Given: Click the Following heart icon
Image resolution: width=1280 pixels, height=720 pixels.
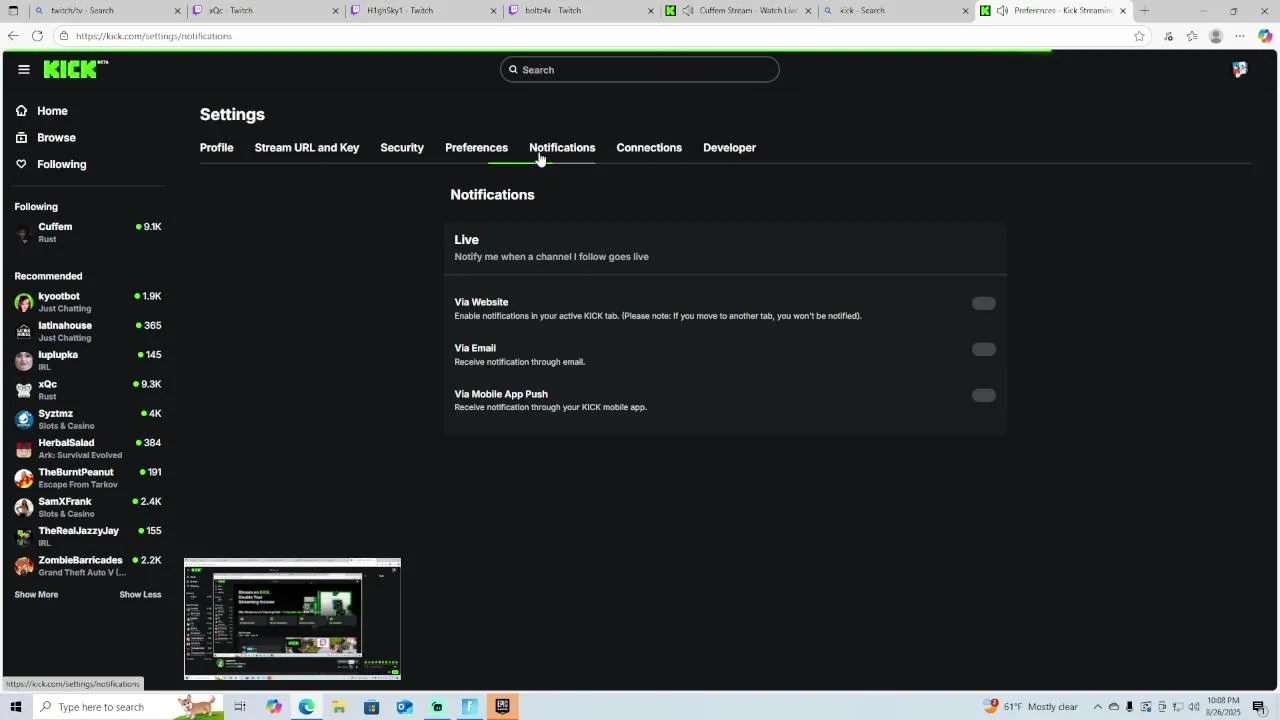Looking at the screenshot, I should [x=21, y=164].
